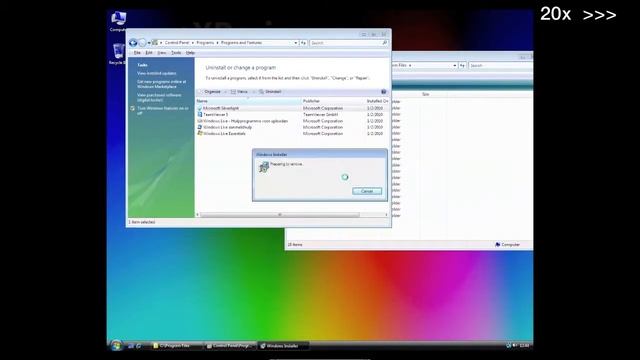Open the blue Help icon in toolbar
Image resolution: width=640 pixels, height=360 pixels.
point(384,92)
